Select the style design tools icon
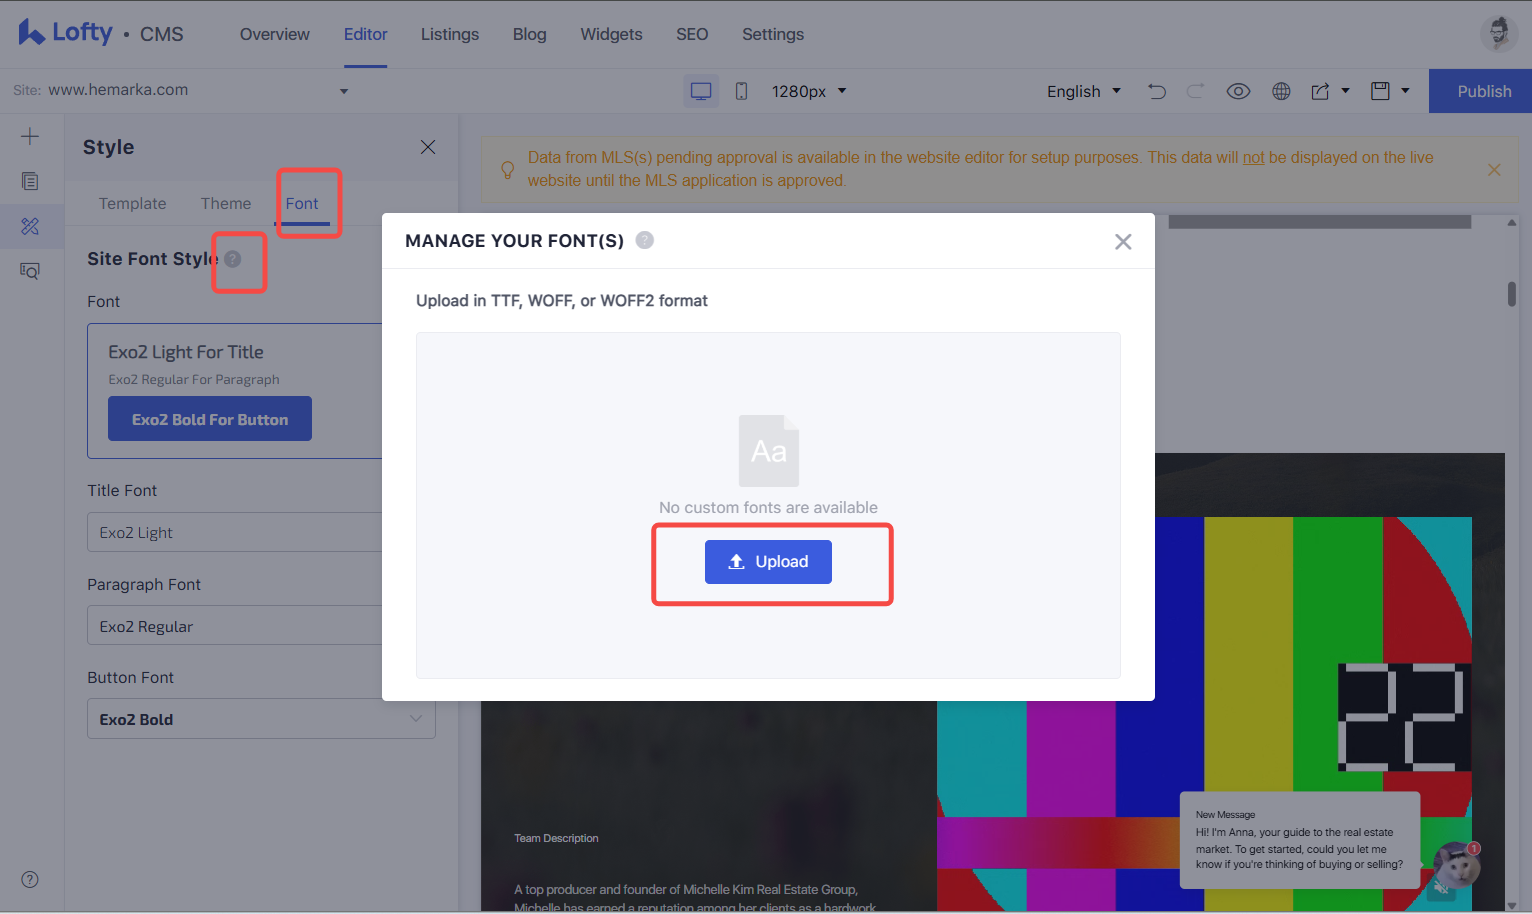Image resolution: width=1532 pixels, height=914 pixels. click(30, 226)
